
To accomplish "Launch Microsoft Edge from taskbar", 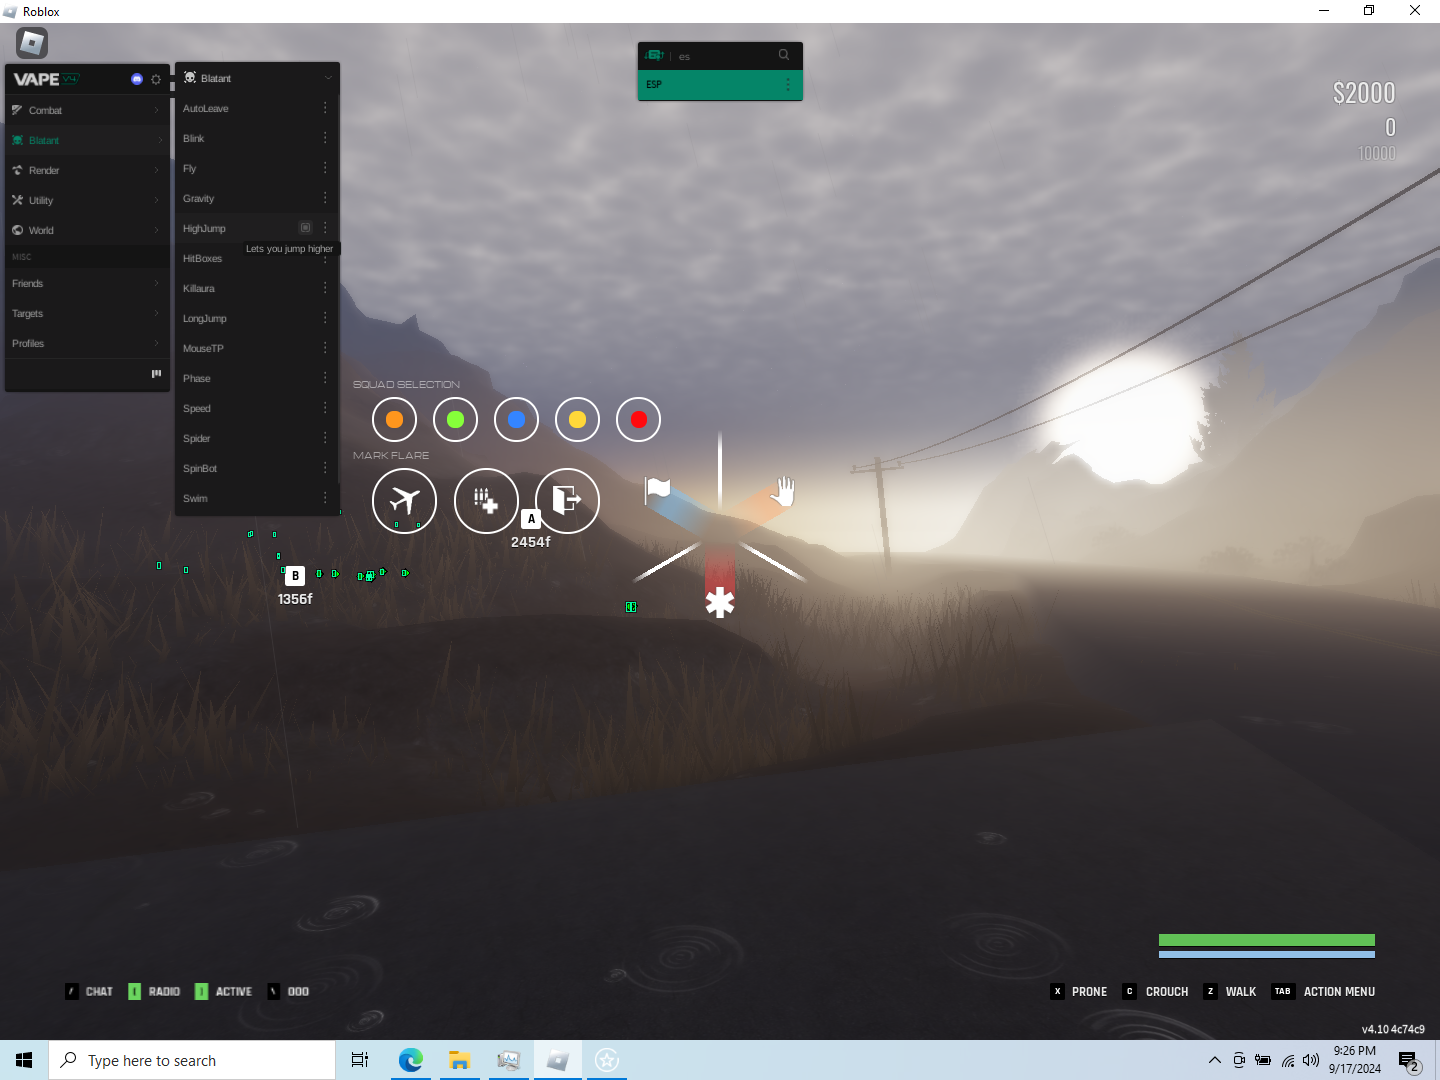I will (411, 1060).
